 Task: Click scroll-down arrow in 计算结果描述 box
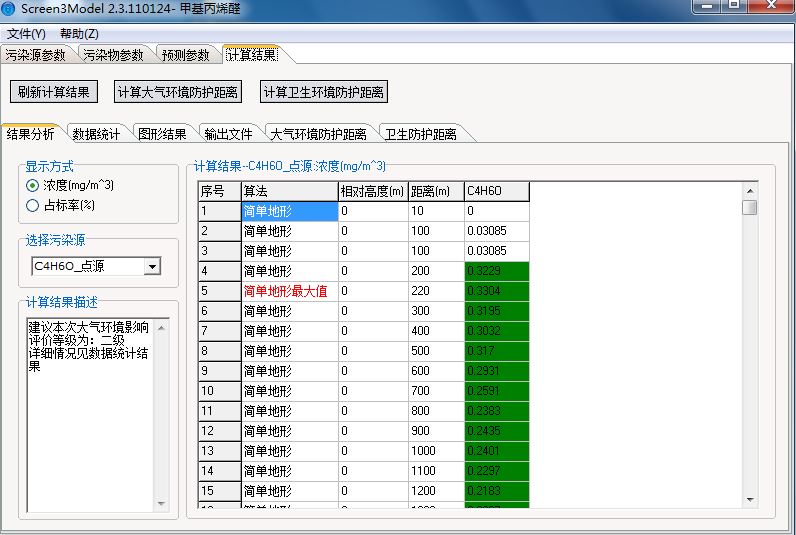[161, 504]
